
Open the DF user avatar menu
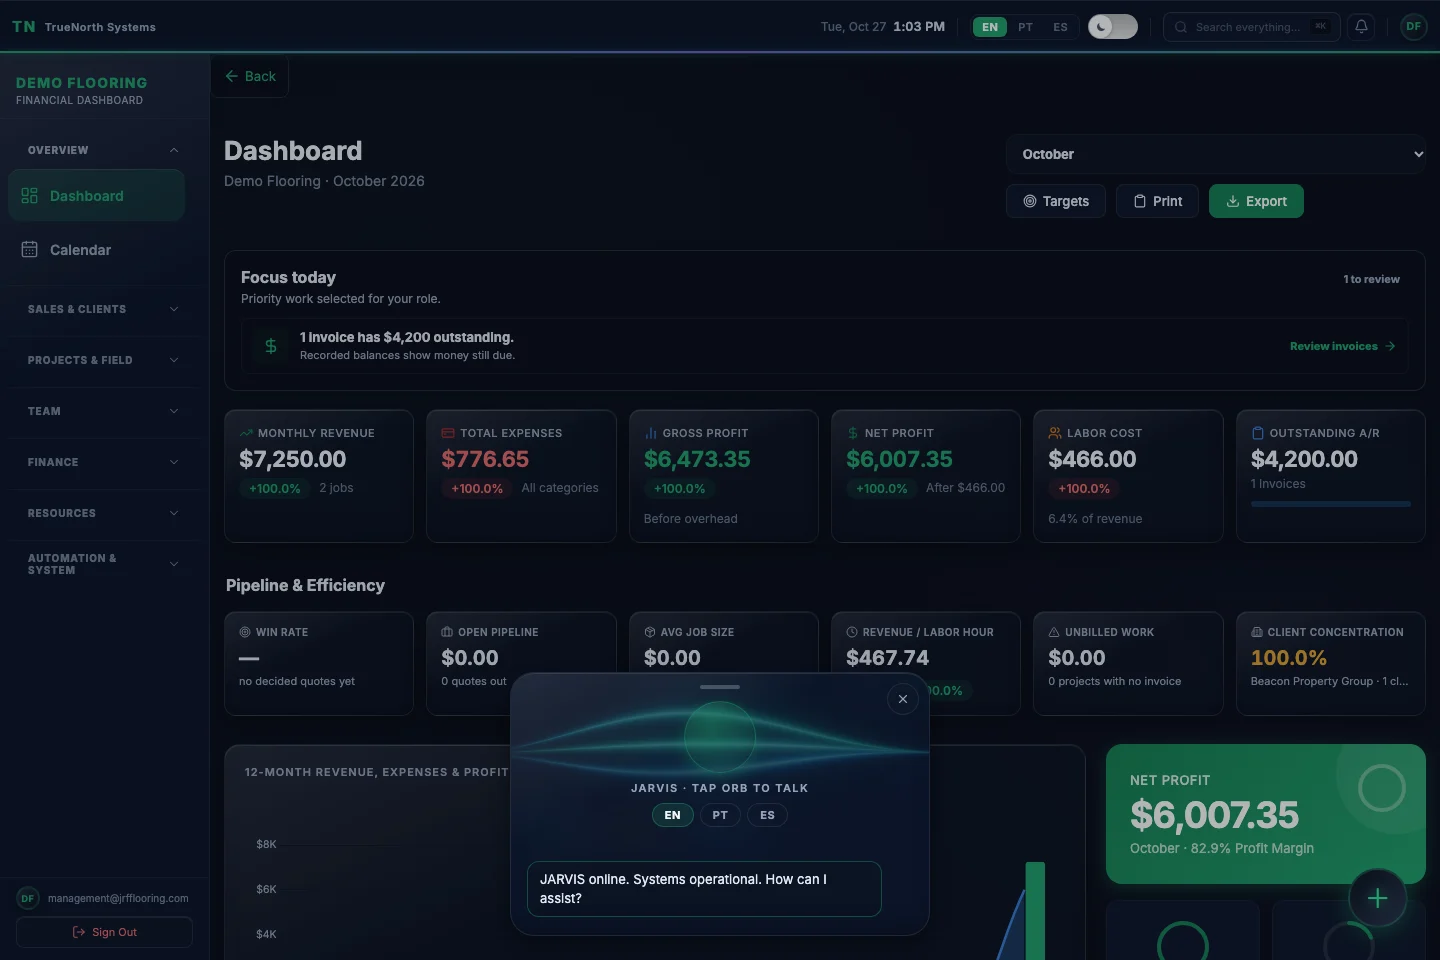pos(1413,27)
